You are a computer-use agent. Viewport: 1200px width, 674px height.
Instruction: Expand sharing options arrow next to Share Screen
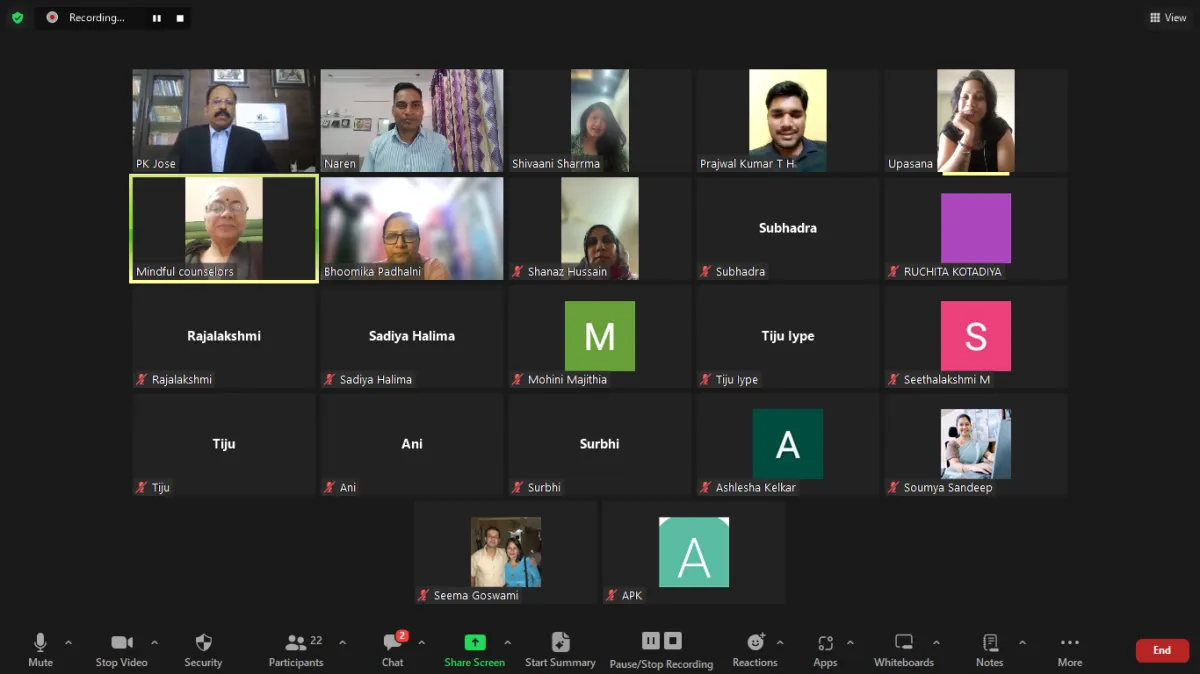507,642
